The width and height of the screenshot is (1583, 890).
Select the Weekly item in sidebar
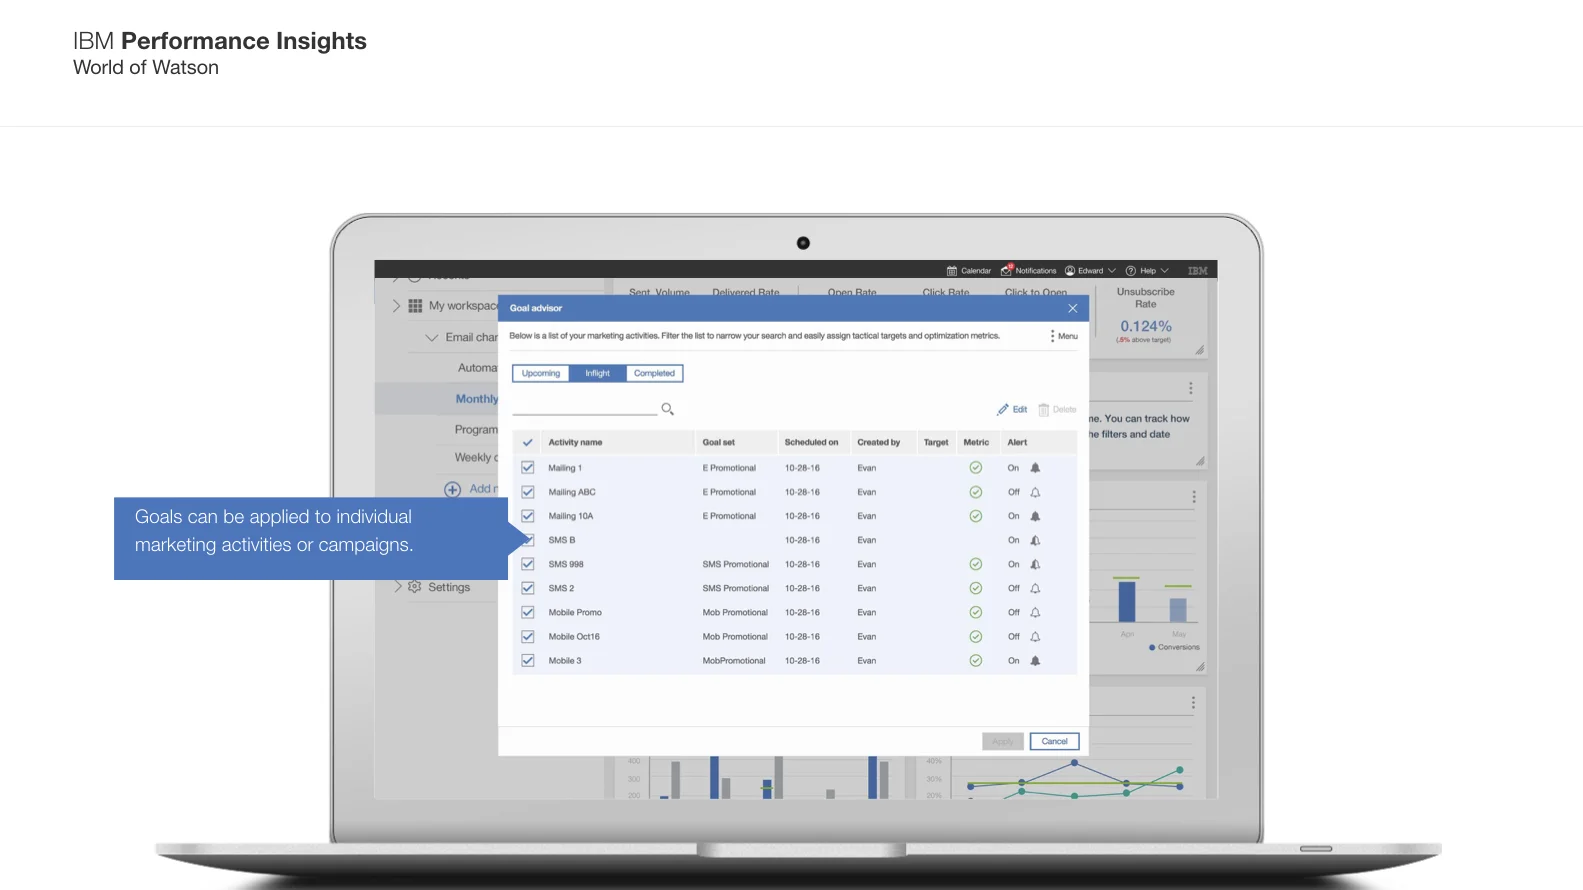[474, 457]
